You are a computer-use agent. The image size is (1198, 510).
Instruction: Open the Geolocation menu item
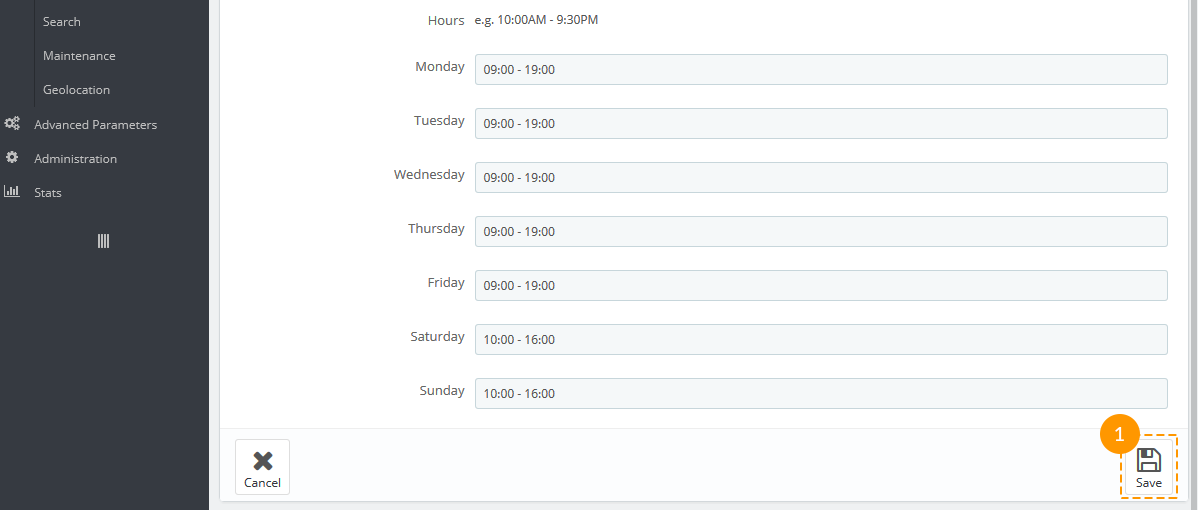click(x=76, y=89)
